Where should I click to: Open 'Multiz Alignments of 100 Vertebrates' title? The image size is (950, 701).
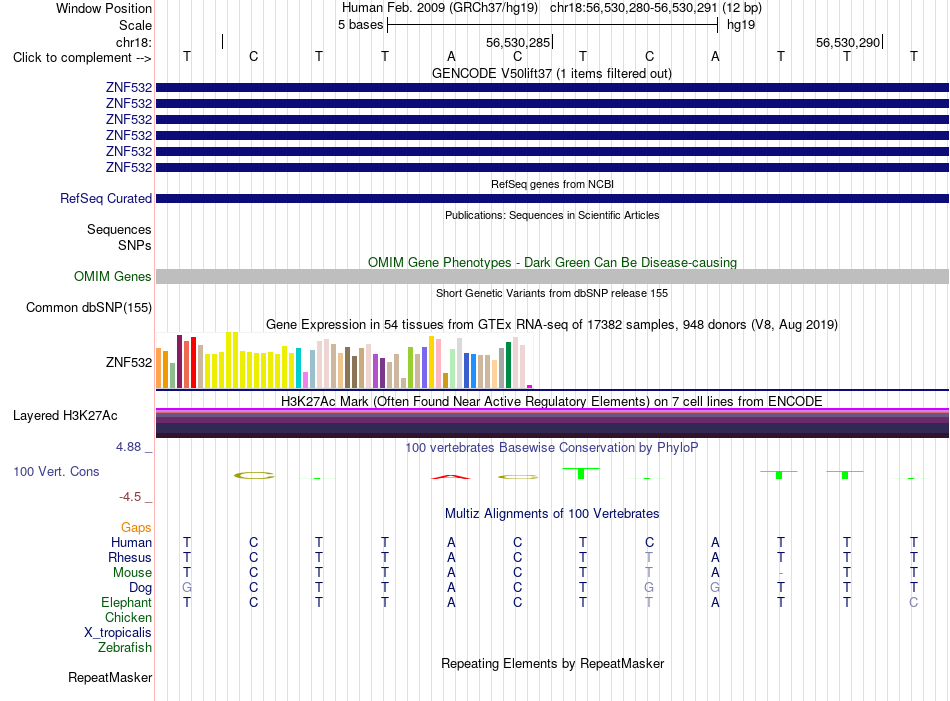click(x=552, y=514)
